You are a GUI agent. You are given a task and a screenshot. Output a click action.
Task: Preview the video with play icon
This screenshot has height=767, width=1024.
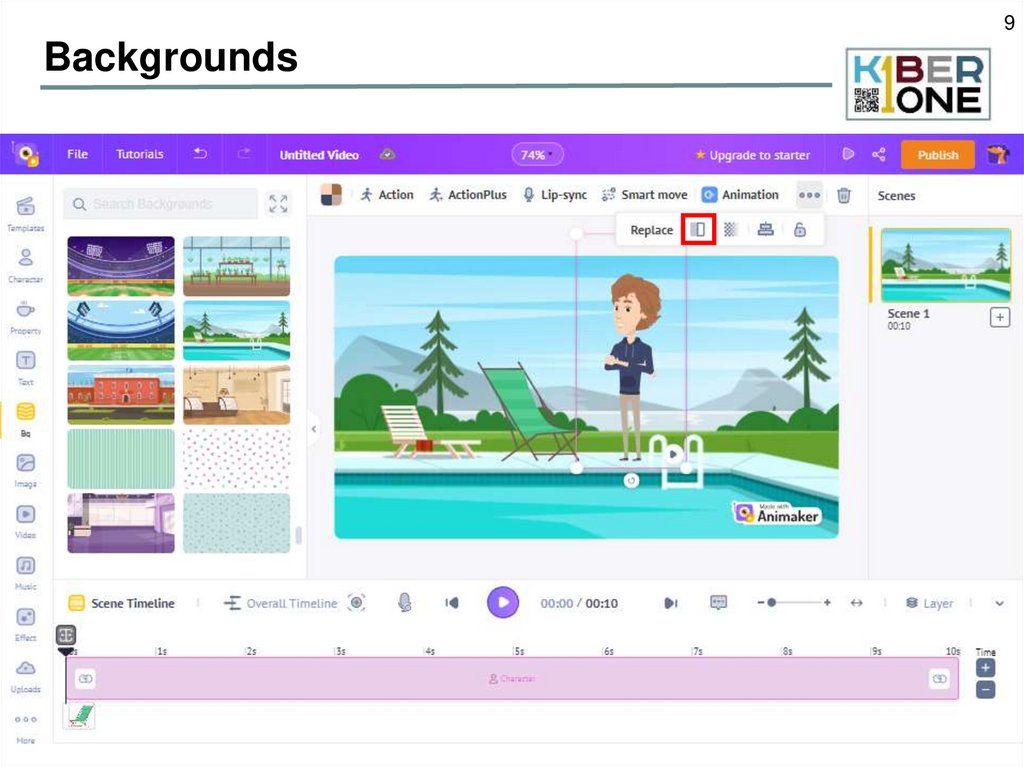[x=848, y=155]
